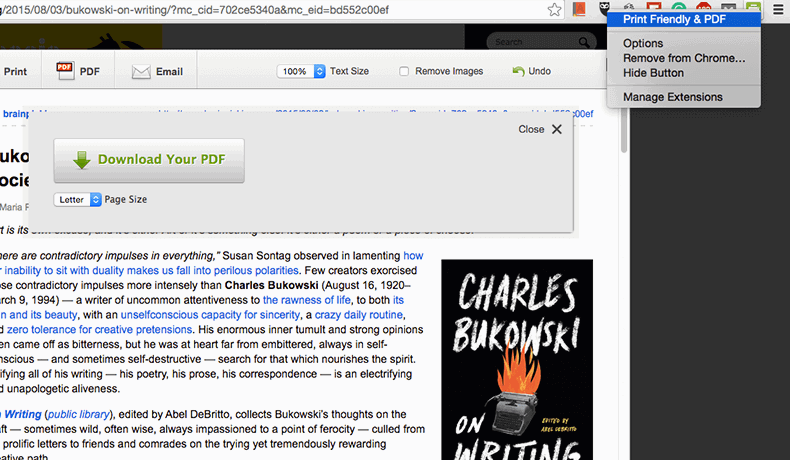This screenshot has width=790, height=460.
Task: Click the 'Text Size' label
Action: tap(349, 71)
